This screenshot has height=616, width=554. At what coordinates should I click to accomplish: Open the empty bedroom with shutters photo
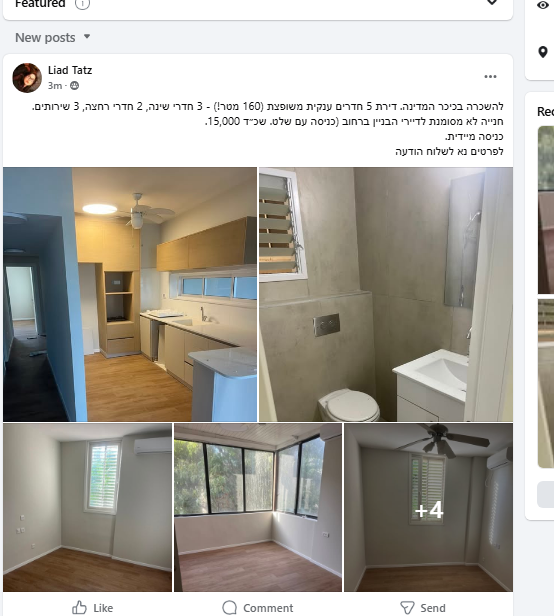(87, 507)
